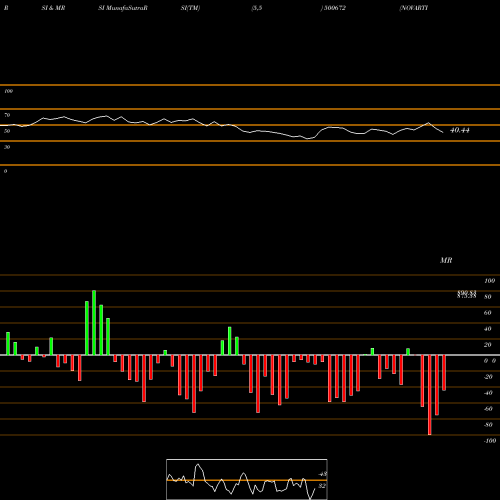The image size is (500, 500).
Task: Click the '(NOVARTI' symbol label
Action: (413, 8)
